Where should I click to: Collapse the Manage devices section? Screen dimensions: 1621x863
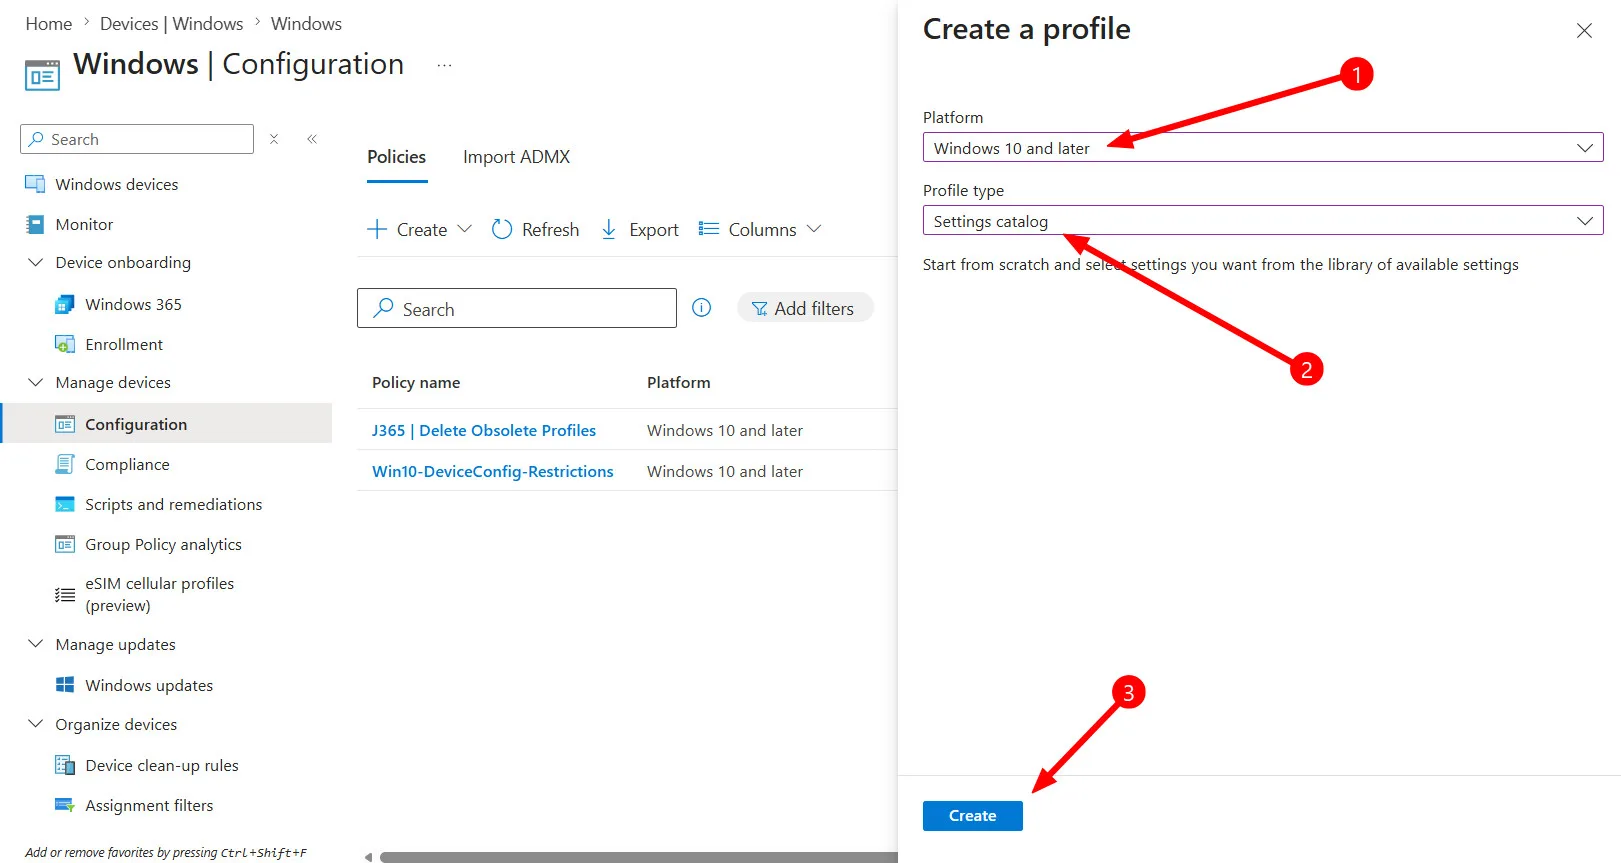click(x=36, y=382)
